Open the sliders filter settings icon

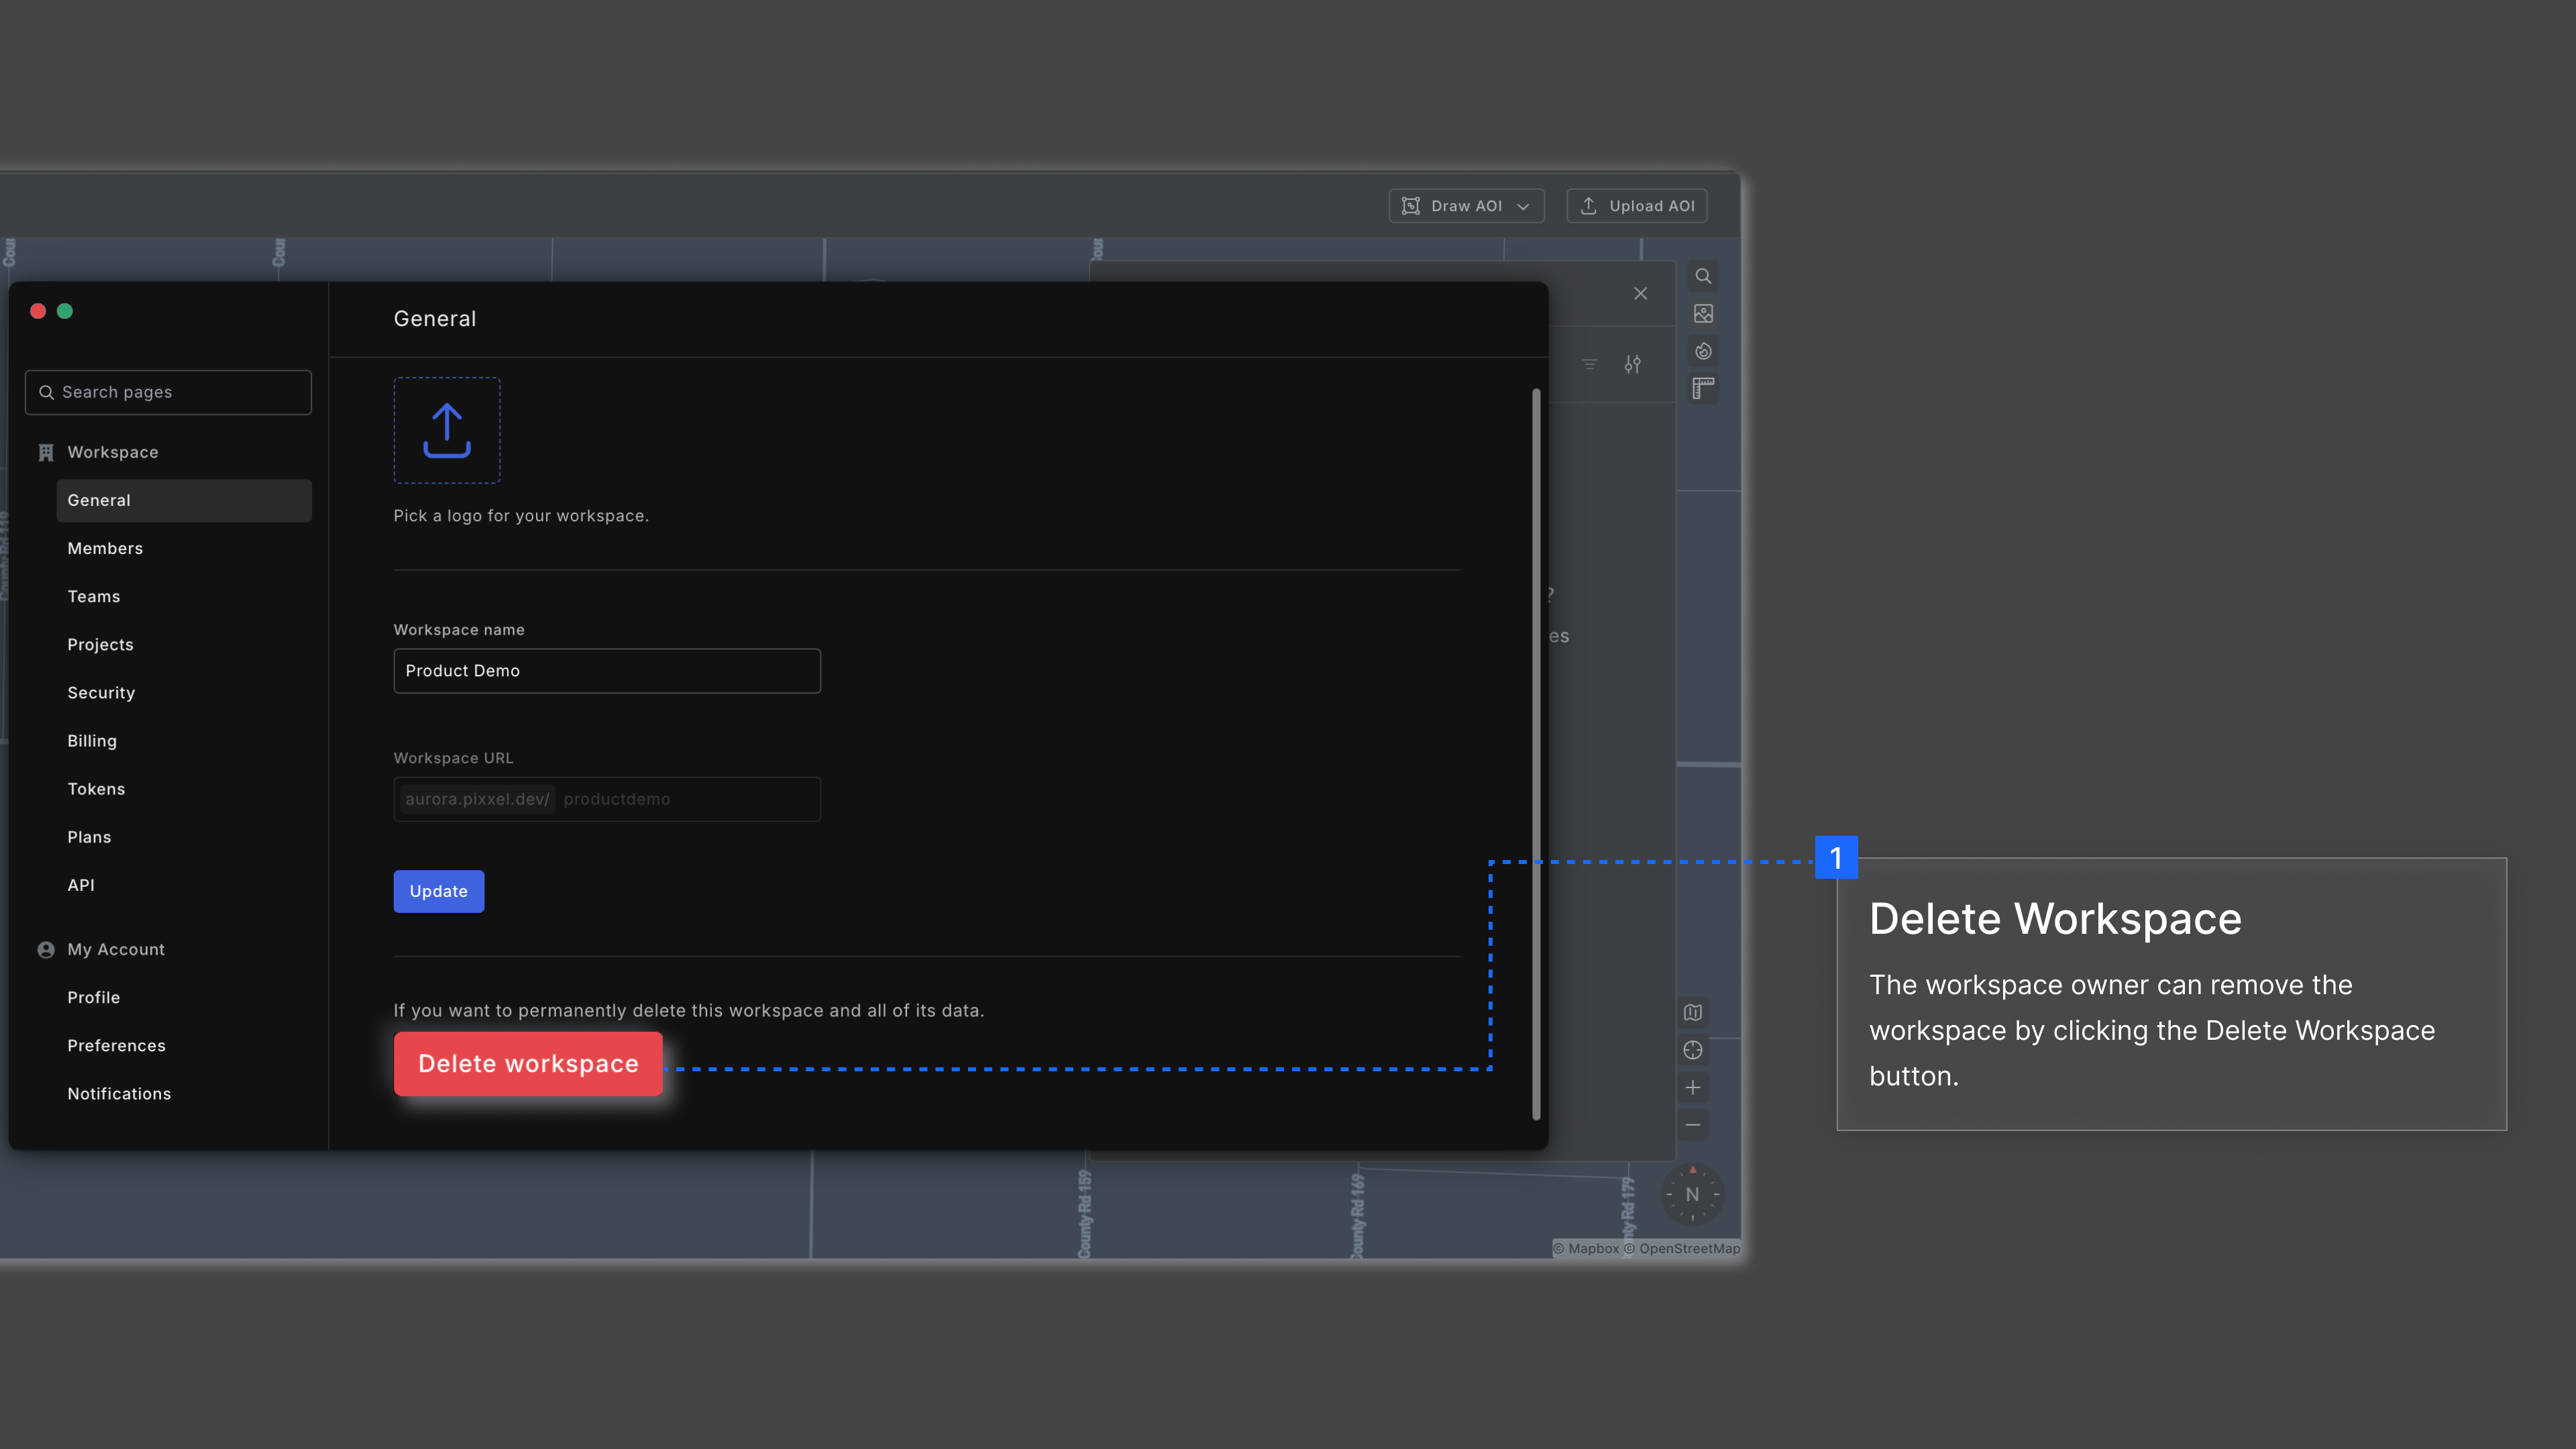click(1632, 364)
